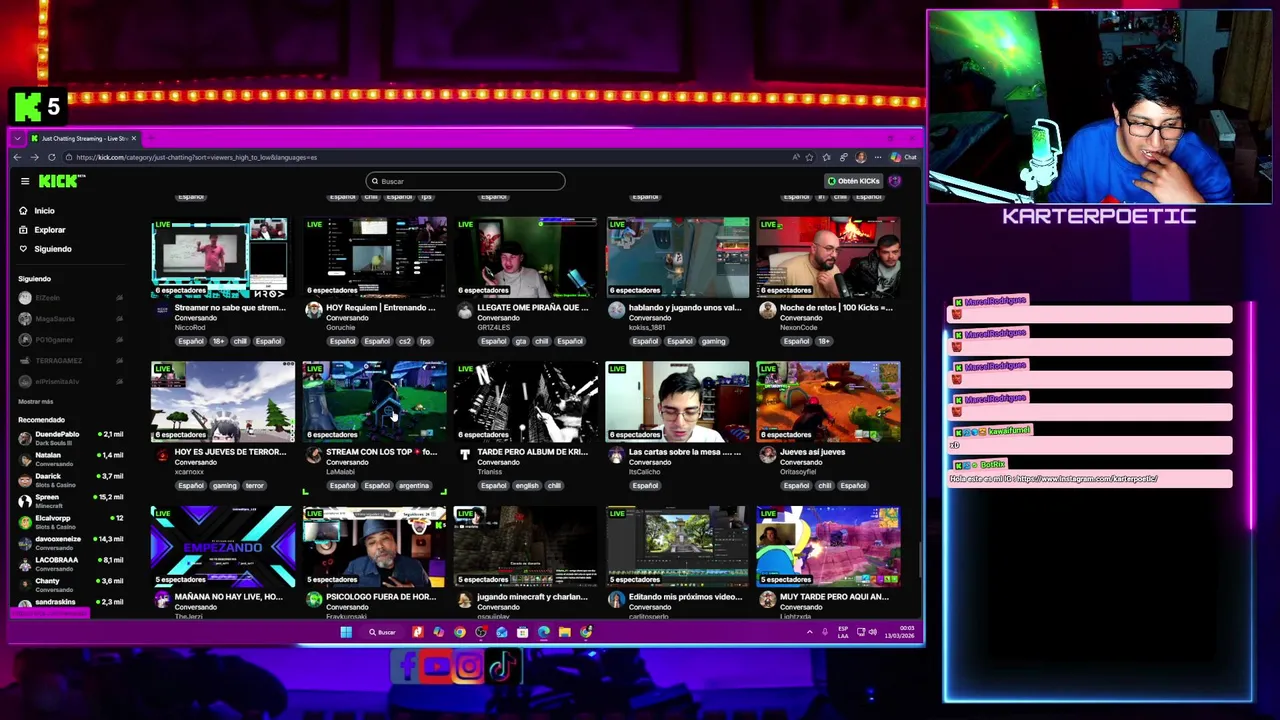Open browser settings and more (three dots)
The image size is (1280, 720).
coord(878,157)
